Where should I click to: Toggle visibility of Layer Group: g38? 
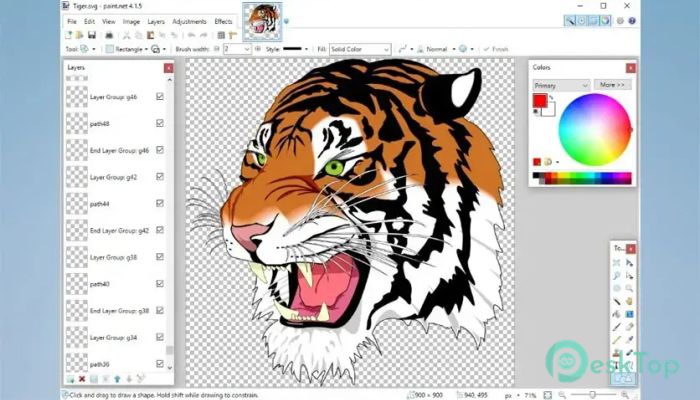[x=160, y=257]
